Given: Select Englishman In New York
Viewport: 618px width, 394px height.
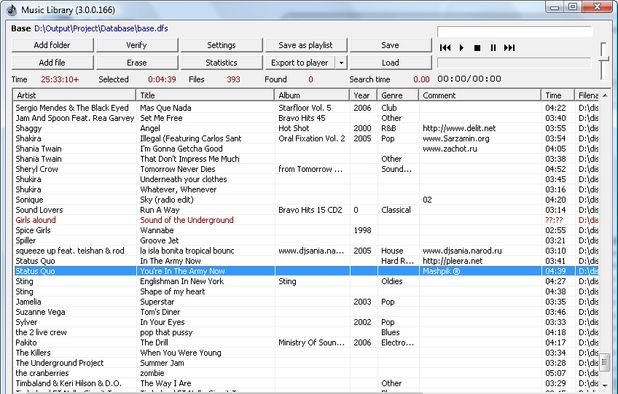Looking at the screenshot, I should 306,281.
